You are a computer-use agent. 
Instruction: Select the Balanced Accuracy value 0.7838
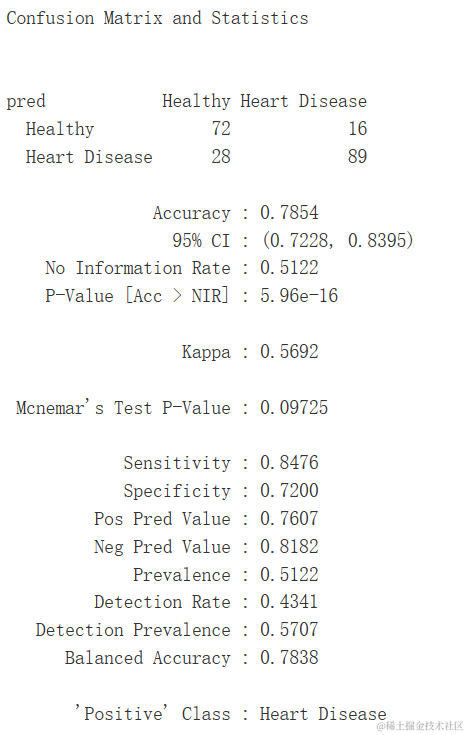[289, 658]
